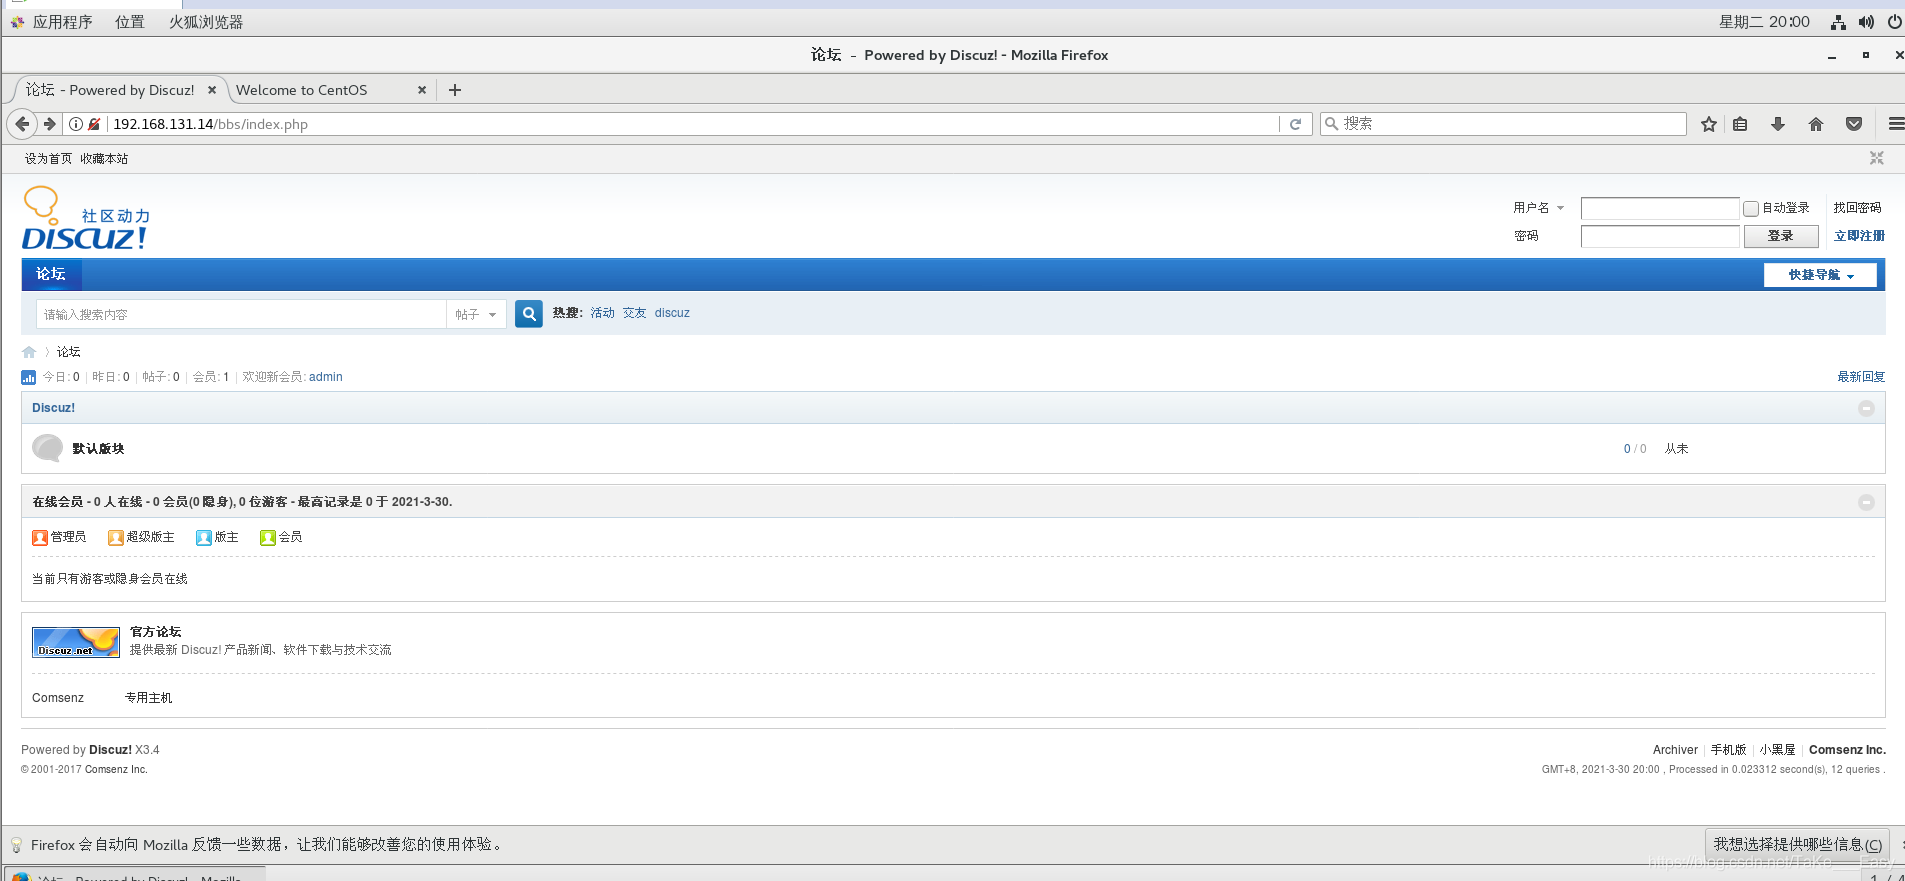Screen dimensions: 1905x881
Task: Collapse the Discuz! category section
Action: click(1866, 408)
